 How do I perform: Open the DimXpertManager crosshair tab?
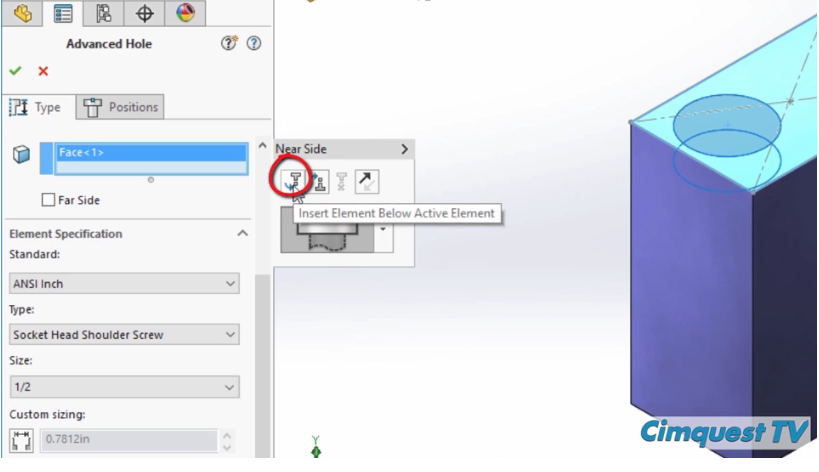(x=144, y=13)
